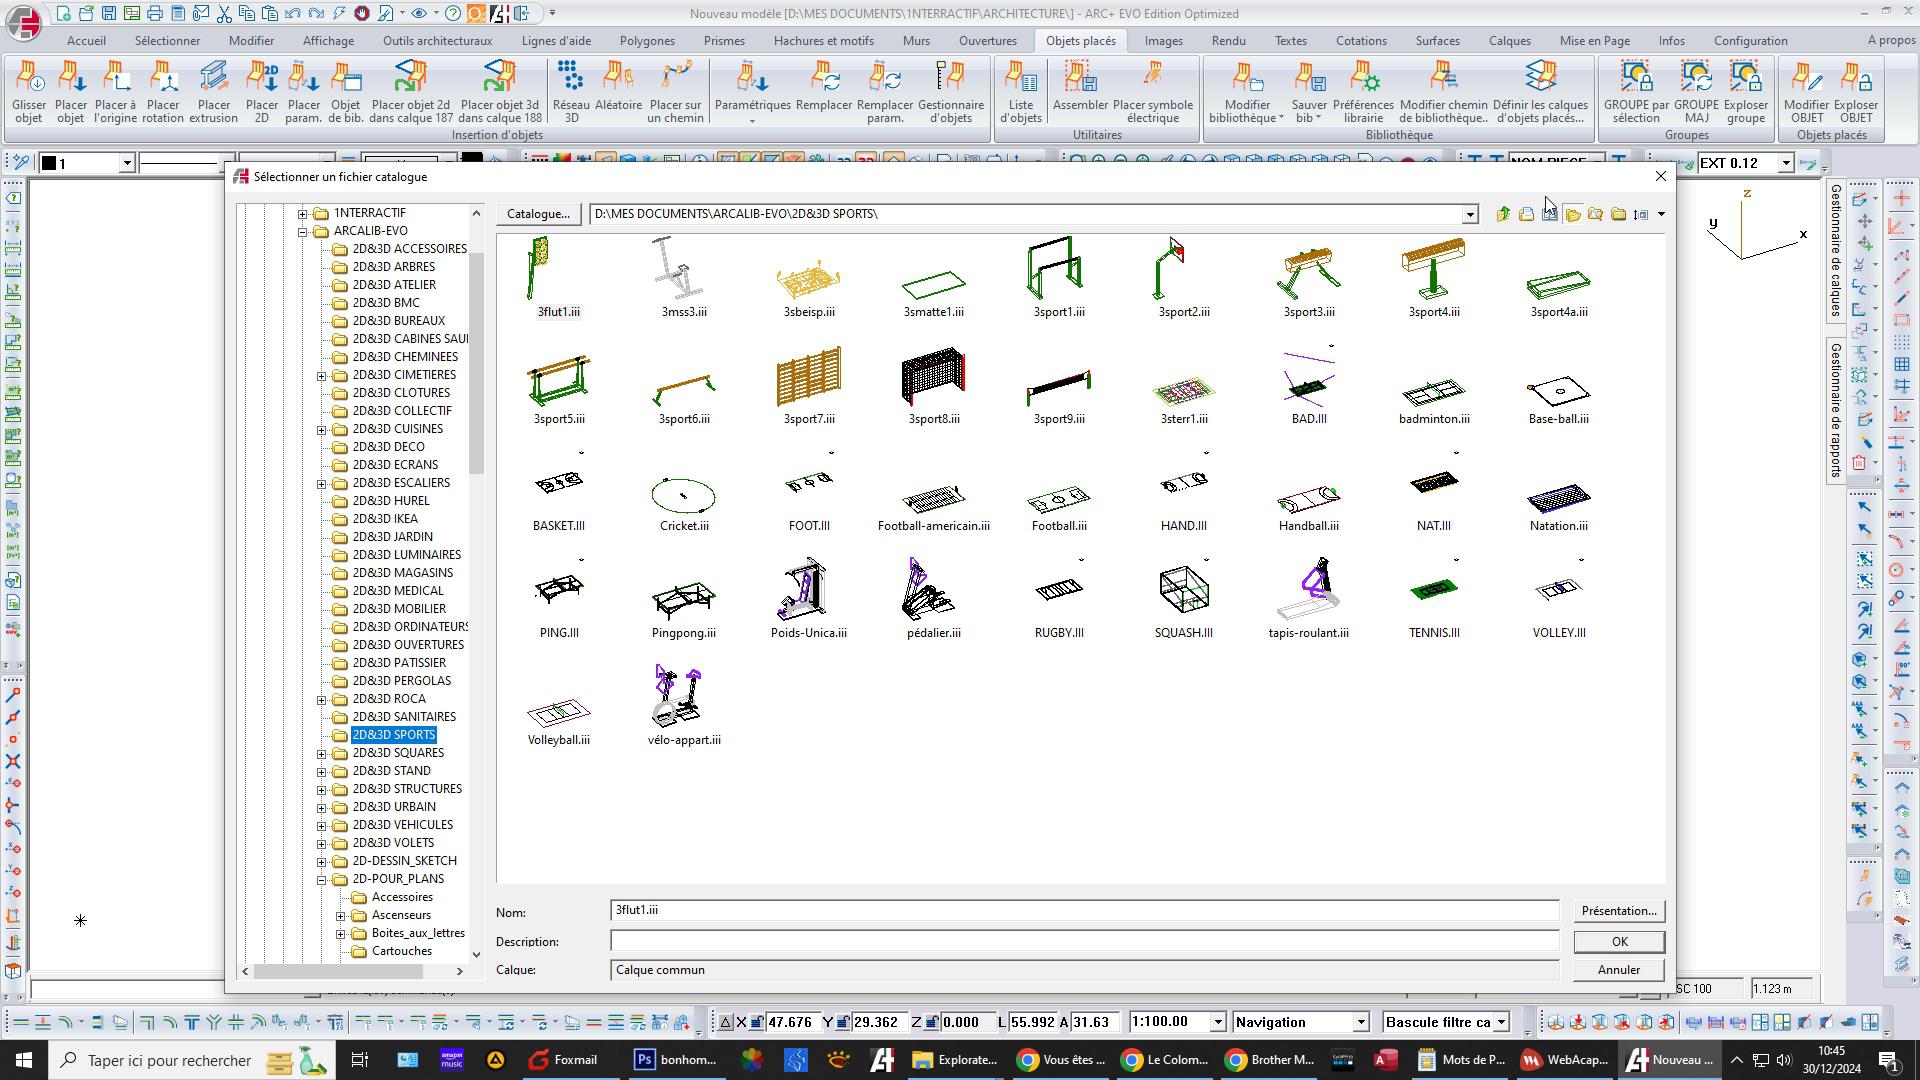Click the black pen color swatch
The image size is (1920, 1080).
(x=48, y=163)
